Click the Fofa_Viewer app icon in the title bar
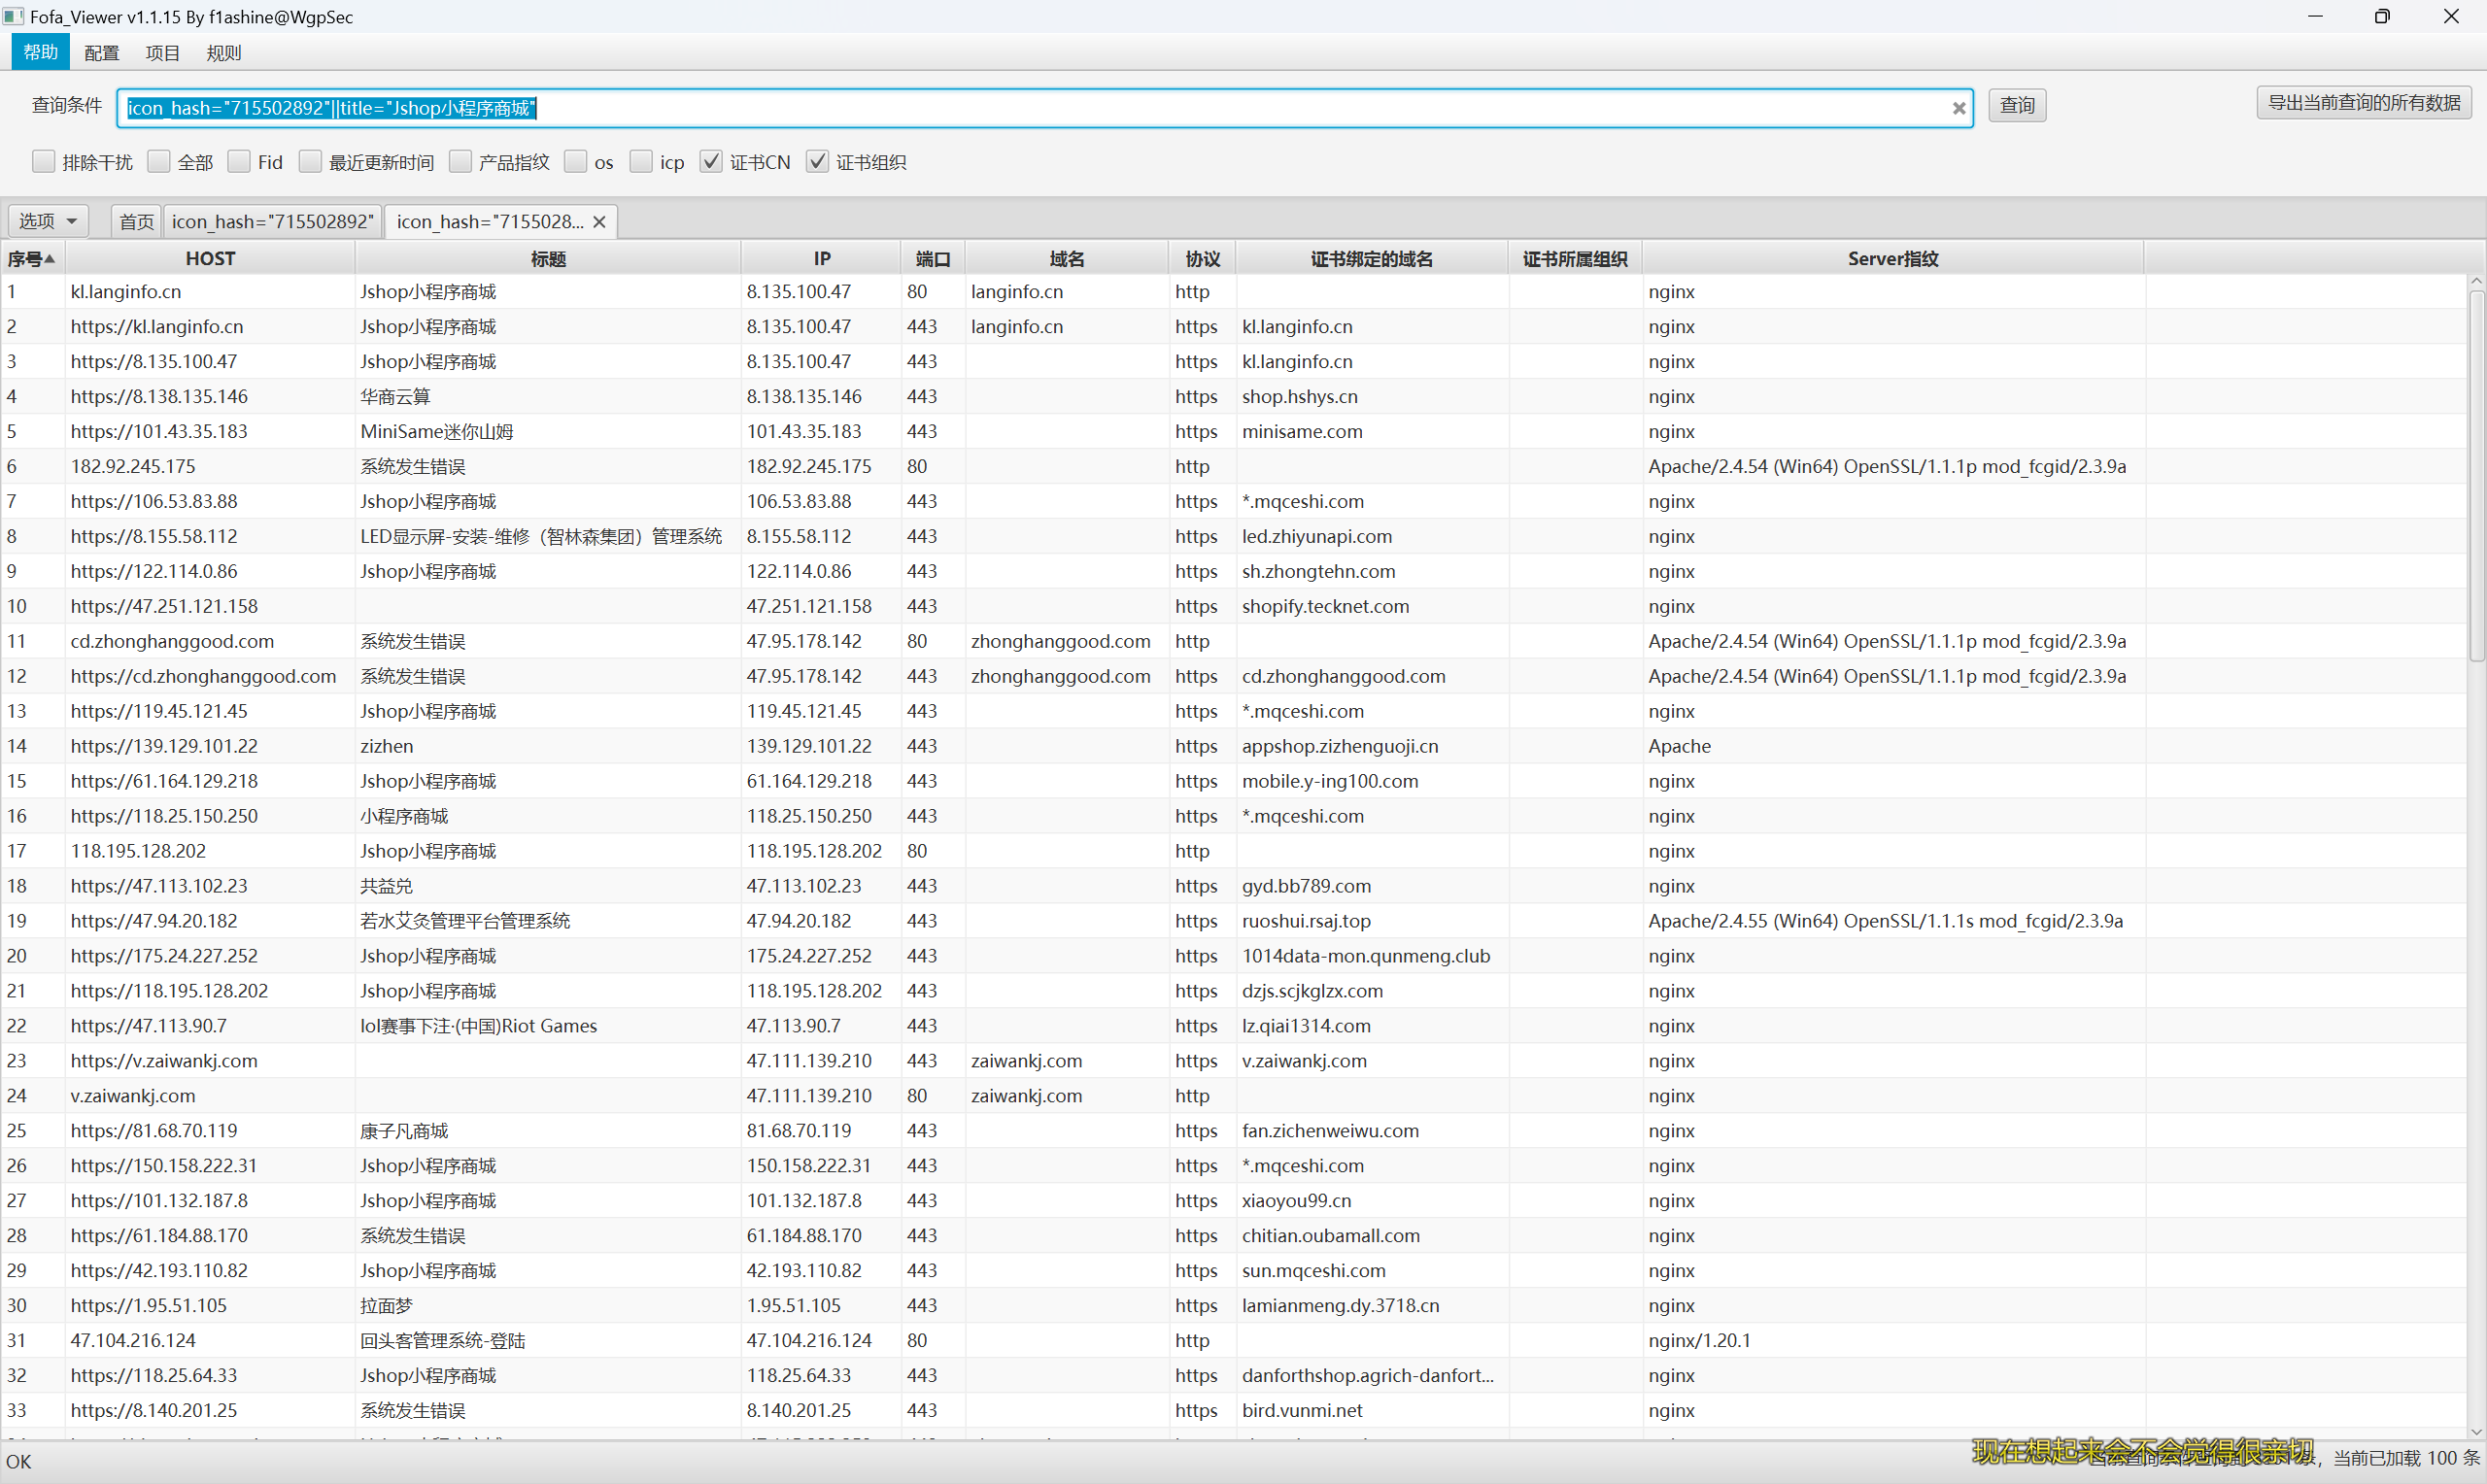This screenshot has height=1484, width=2487. click(13, 16)
